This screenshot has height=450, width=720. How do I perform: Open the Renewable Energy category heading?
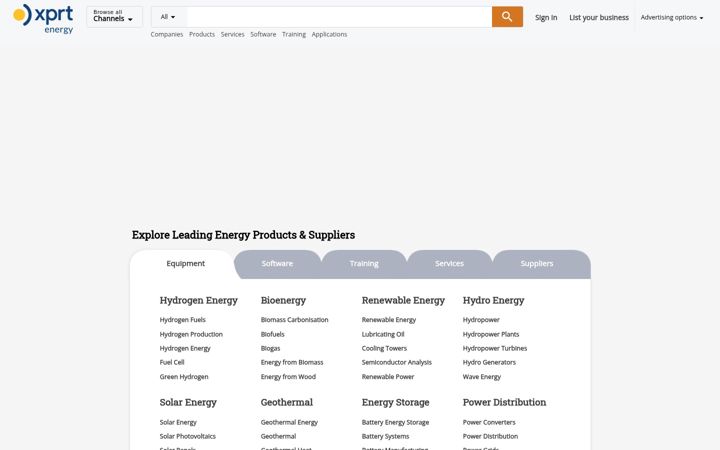point(403,300)
